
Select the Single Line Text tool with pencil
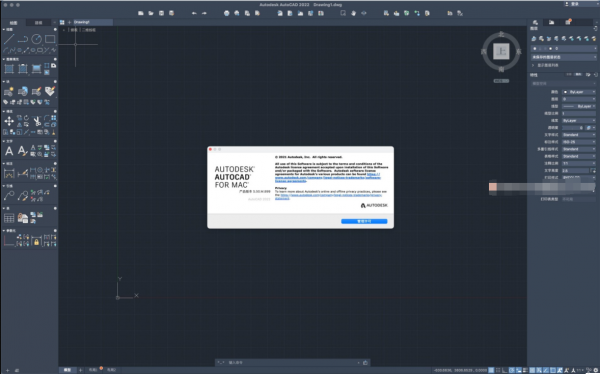(23, 151)
